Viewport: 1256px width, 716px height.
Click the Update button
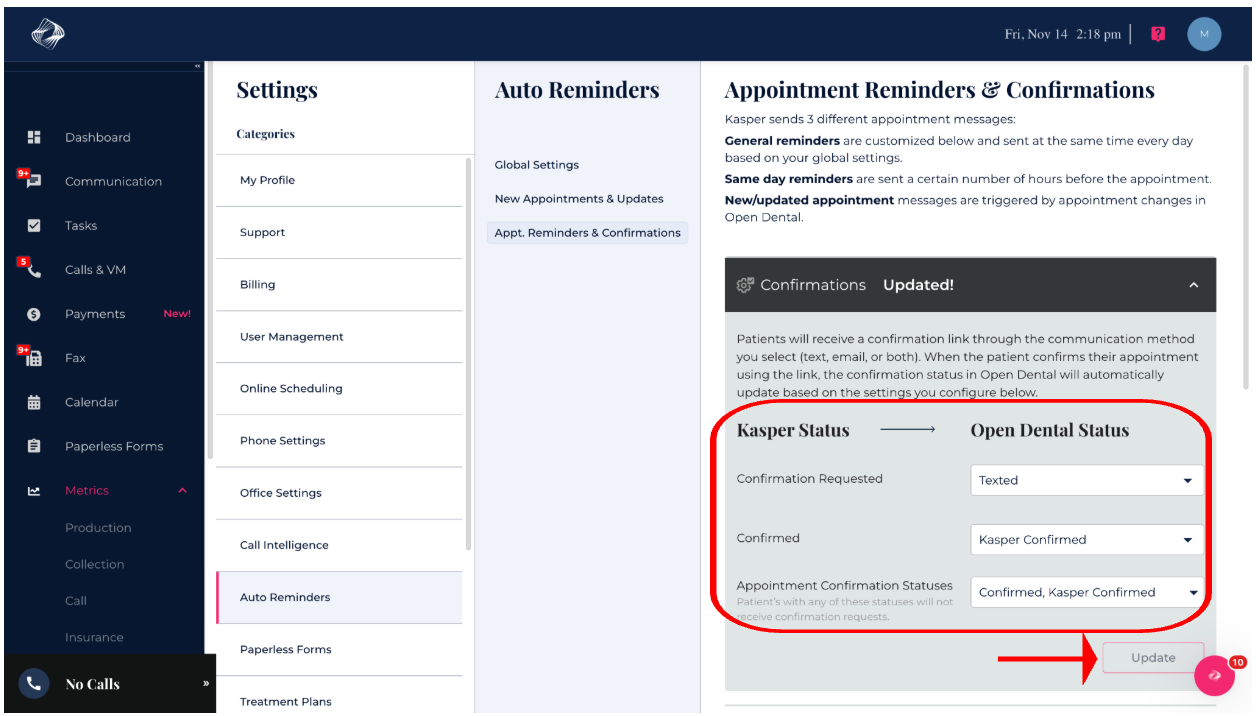(x=1152, y=658)
